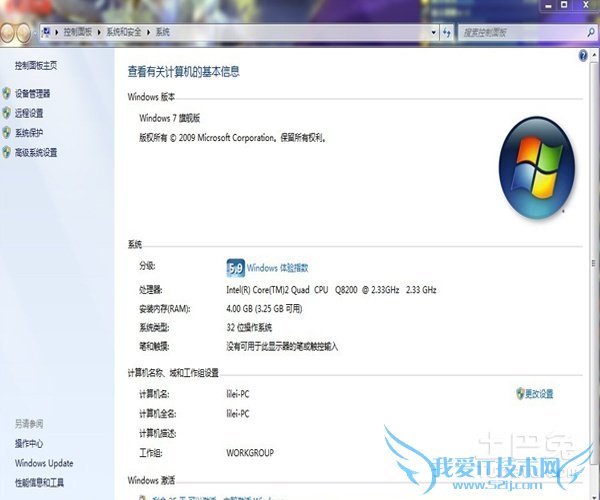Screen dimensions: 600x500
Task: Select 系统 in the breadcrumb
Action: [163, 32]
